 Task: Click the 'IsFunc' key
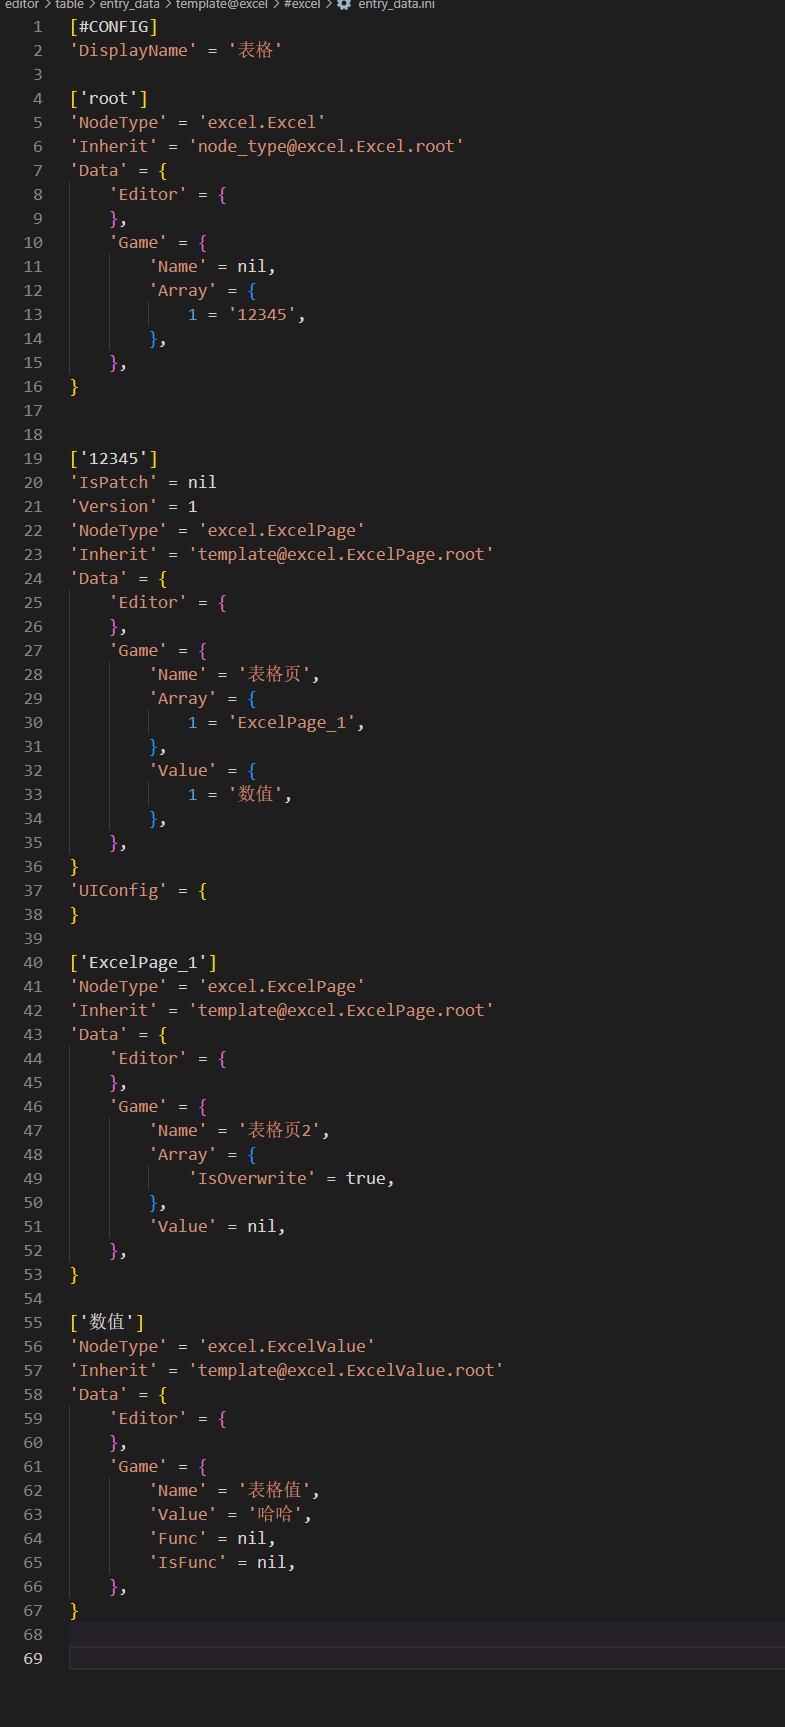[188, 1562]
